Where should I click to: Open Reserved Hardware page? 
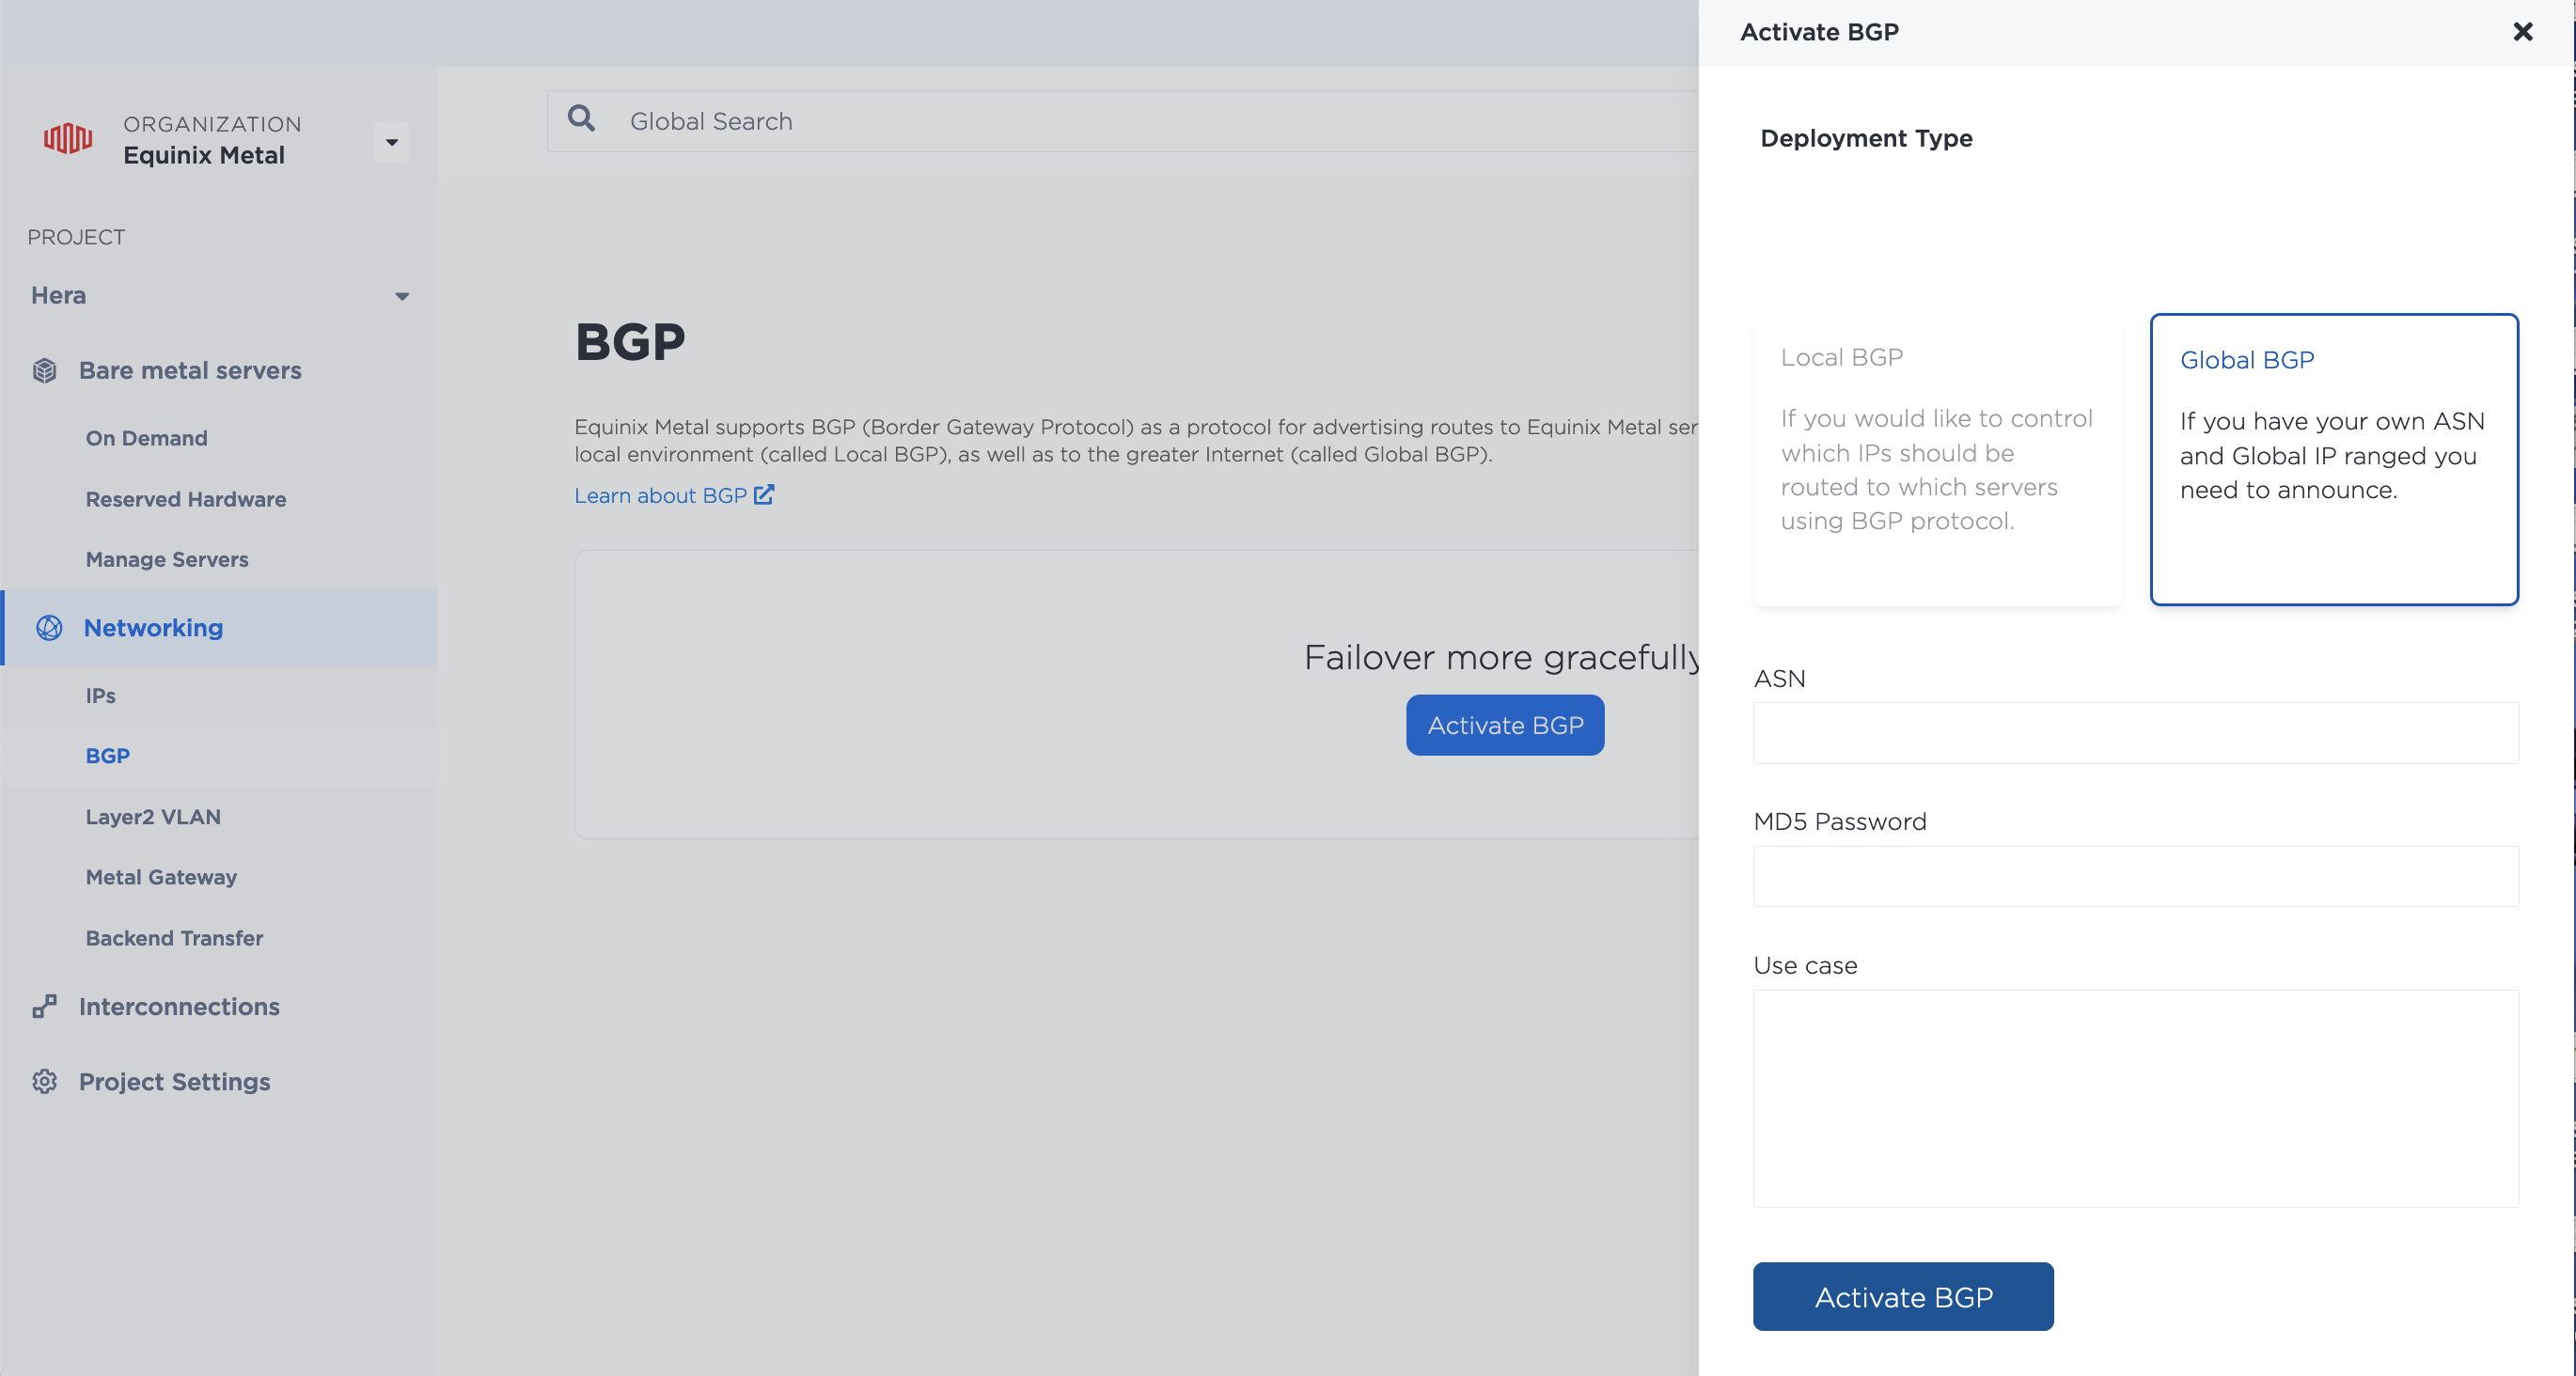point(186,499)
